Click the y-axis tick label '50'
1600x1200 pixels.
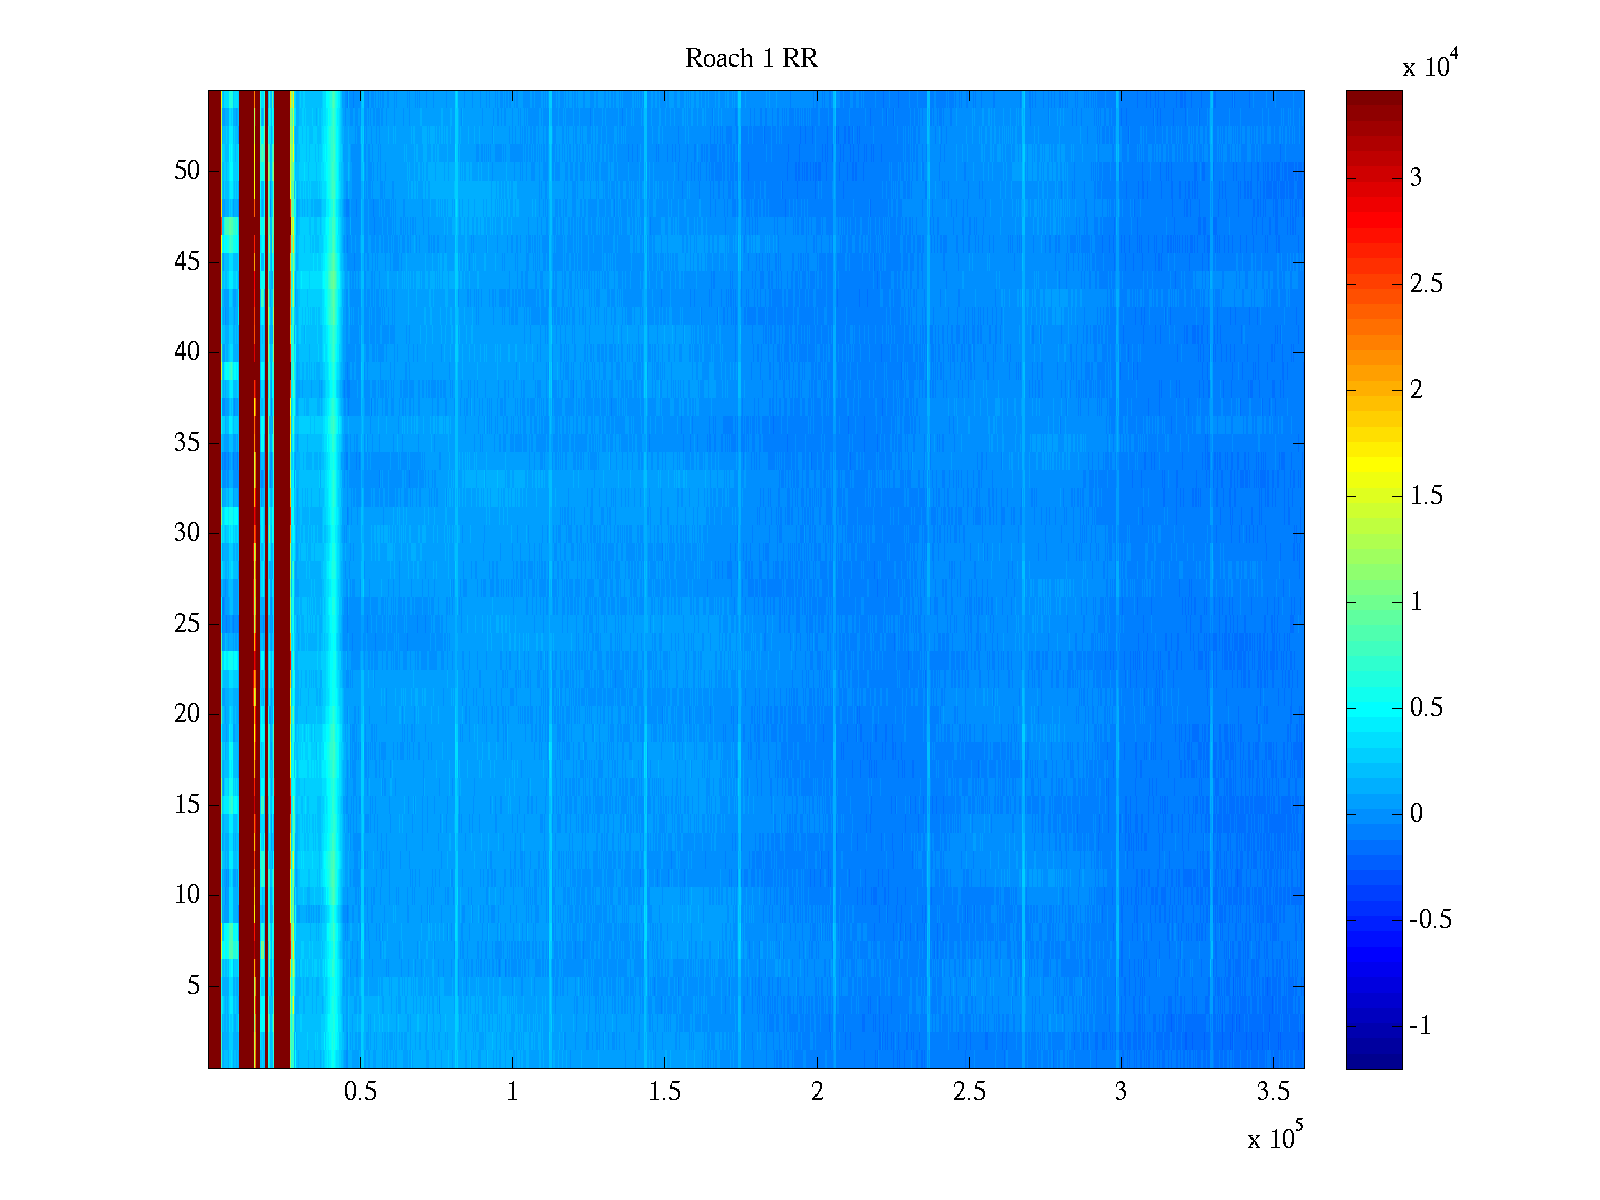(187, 171)
